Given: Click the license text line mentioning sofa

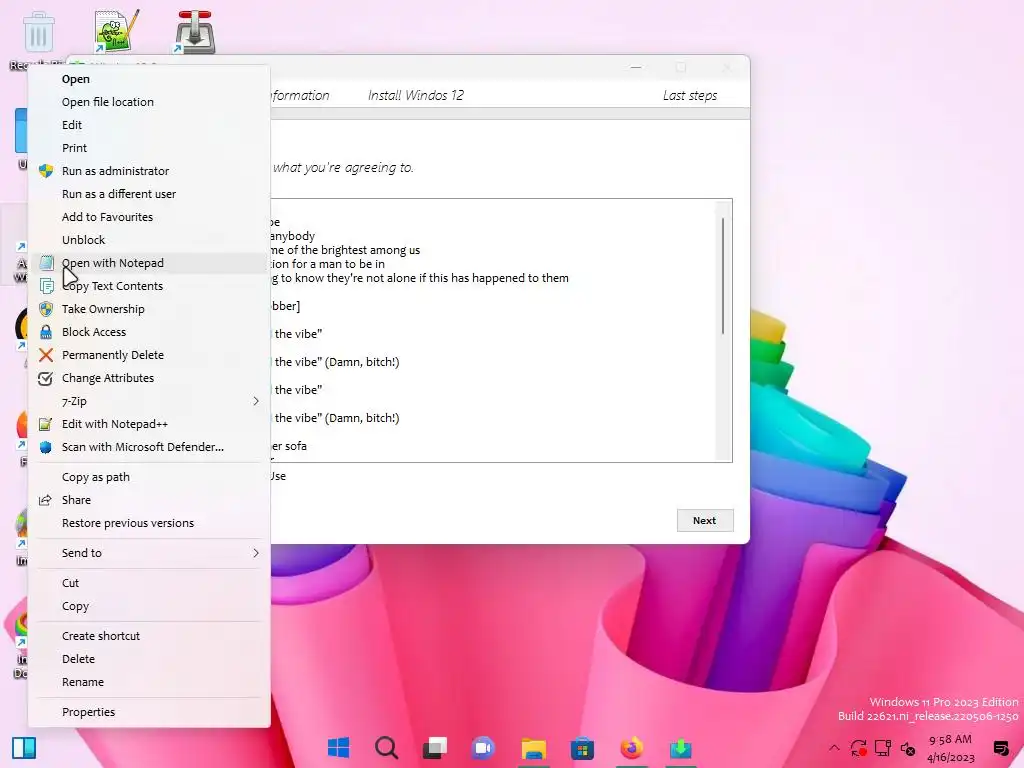Looking at the screenshot, I should tap(289, 446).
